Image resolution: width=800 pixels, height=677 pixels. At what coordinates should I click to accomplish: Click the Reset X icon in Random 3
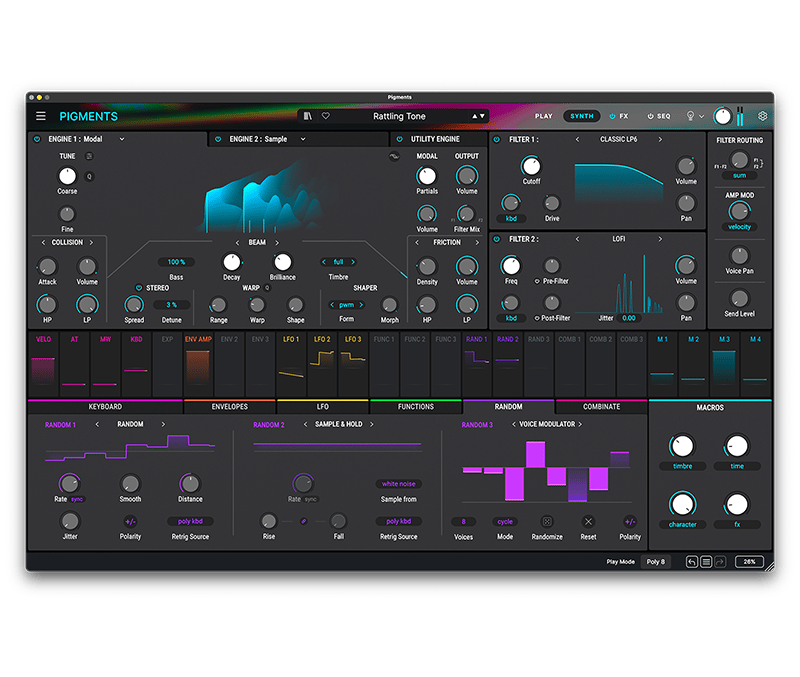(588, 521)
